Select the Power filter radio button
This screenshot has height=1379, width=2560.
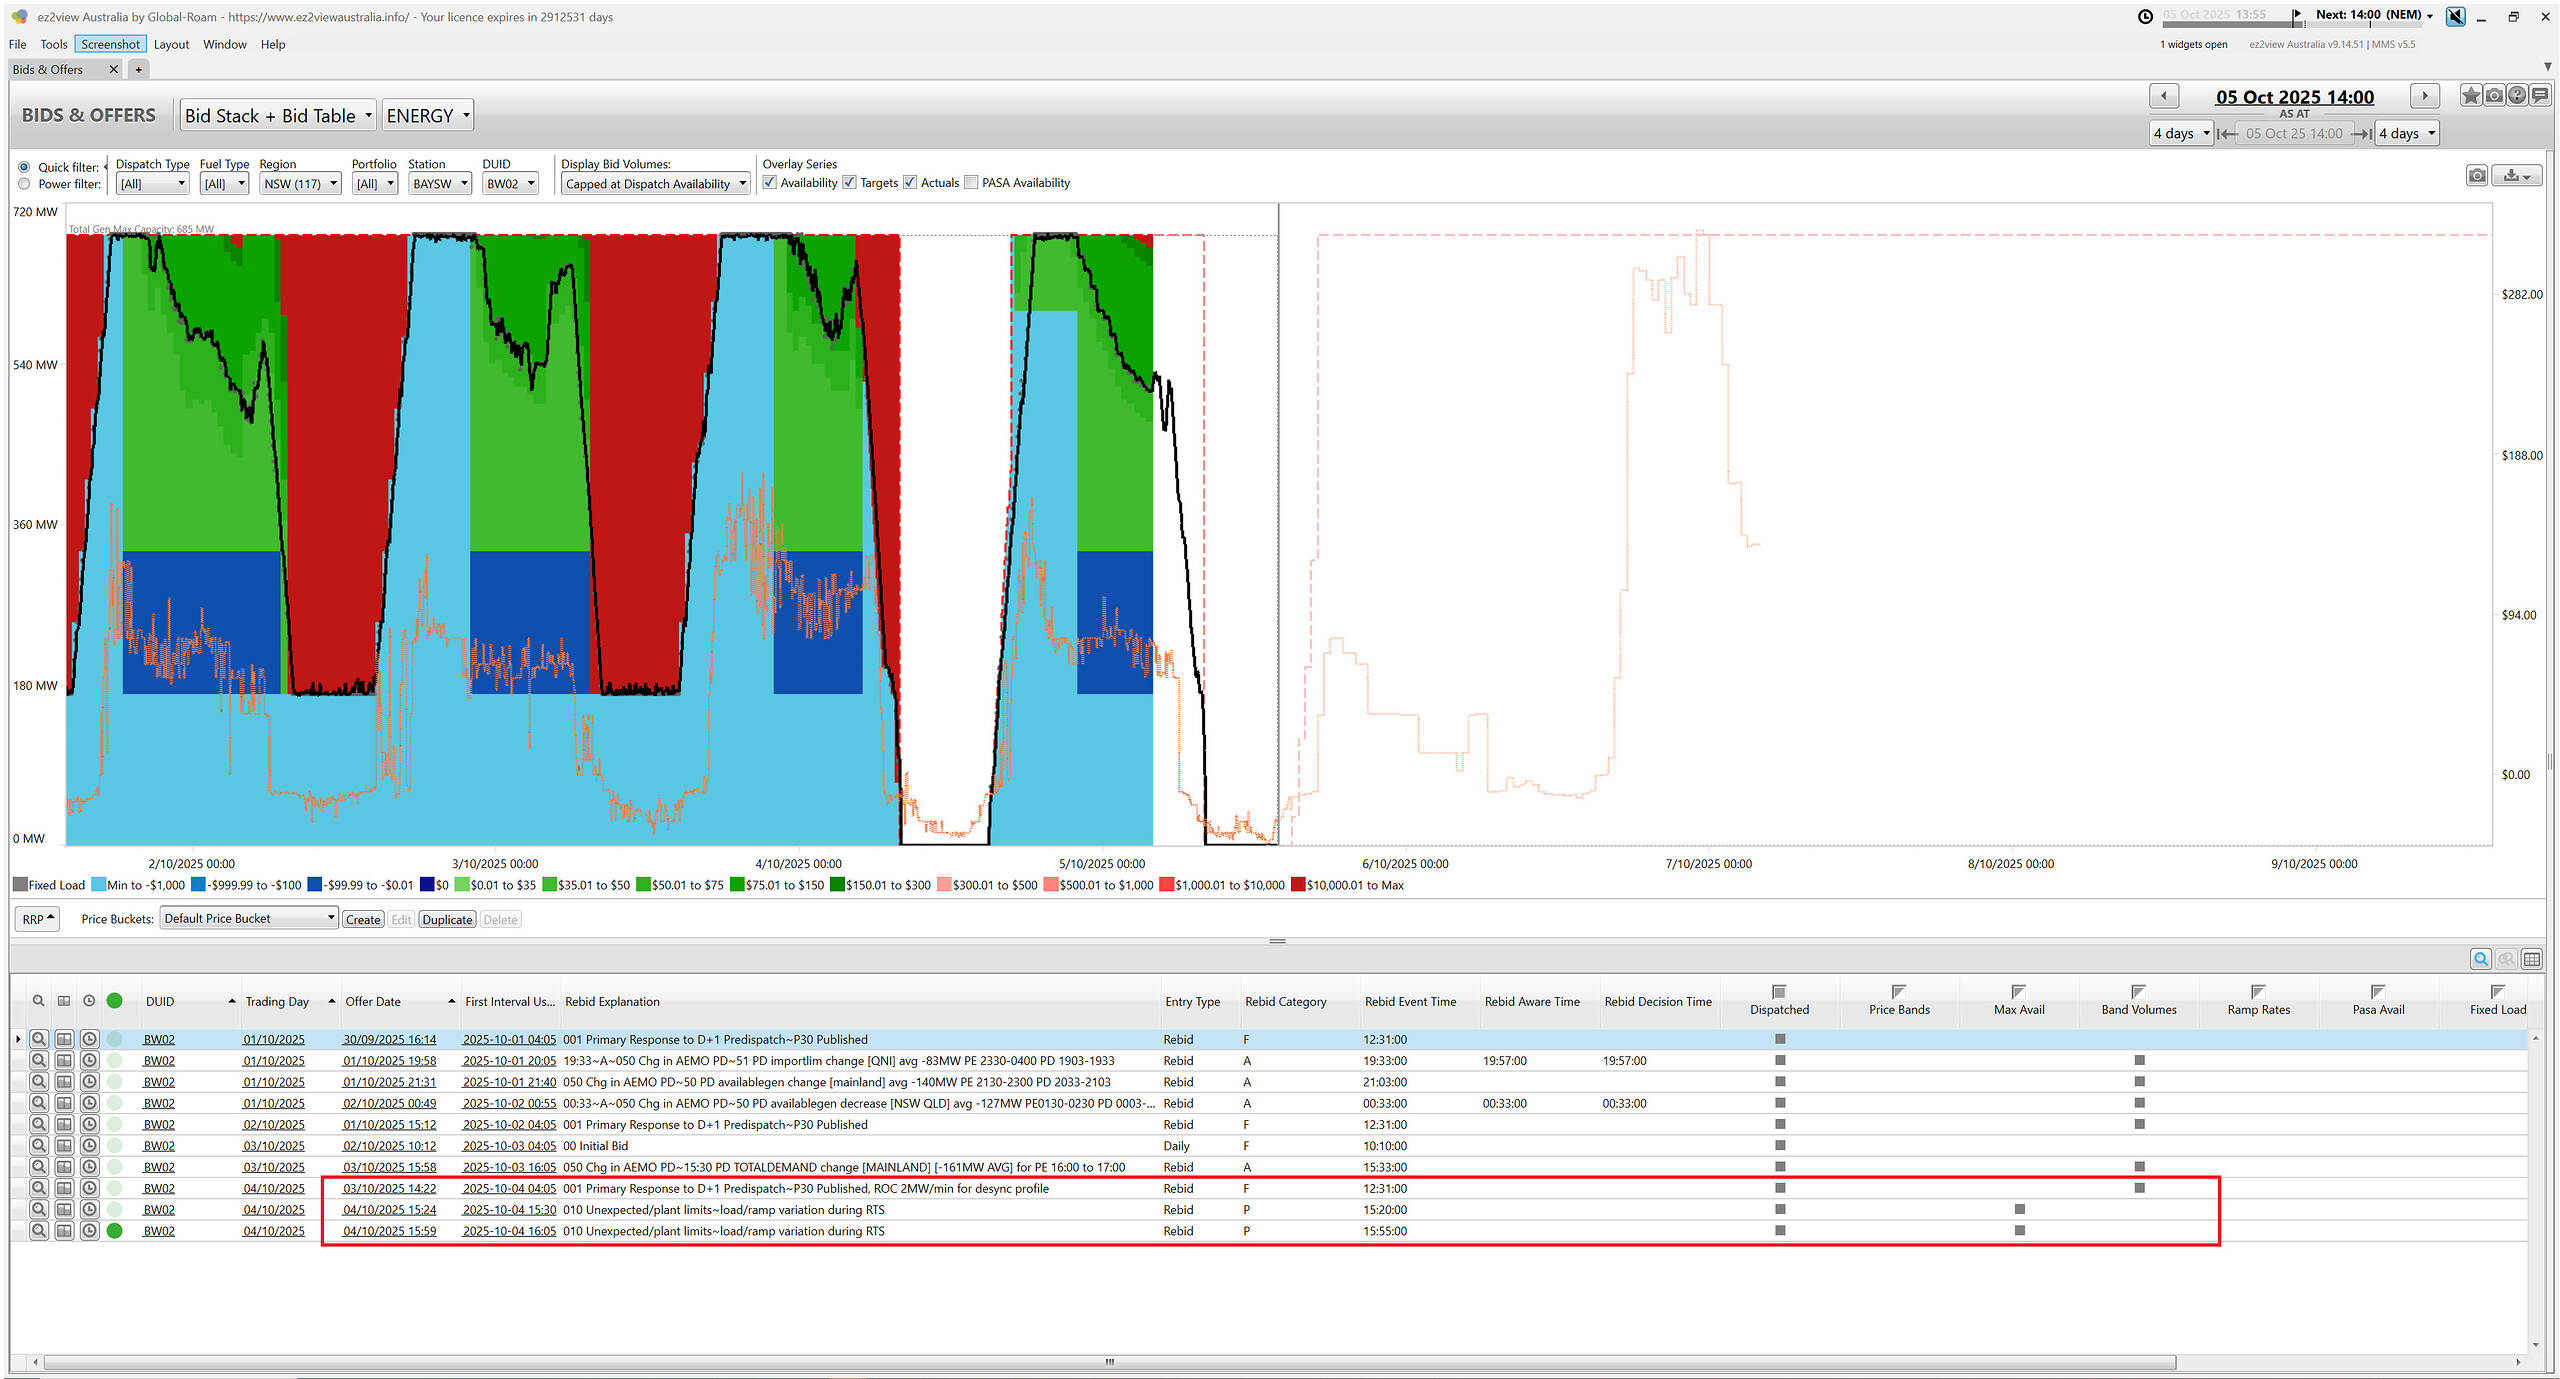coord(24,184)
